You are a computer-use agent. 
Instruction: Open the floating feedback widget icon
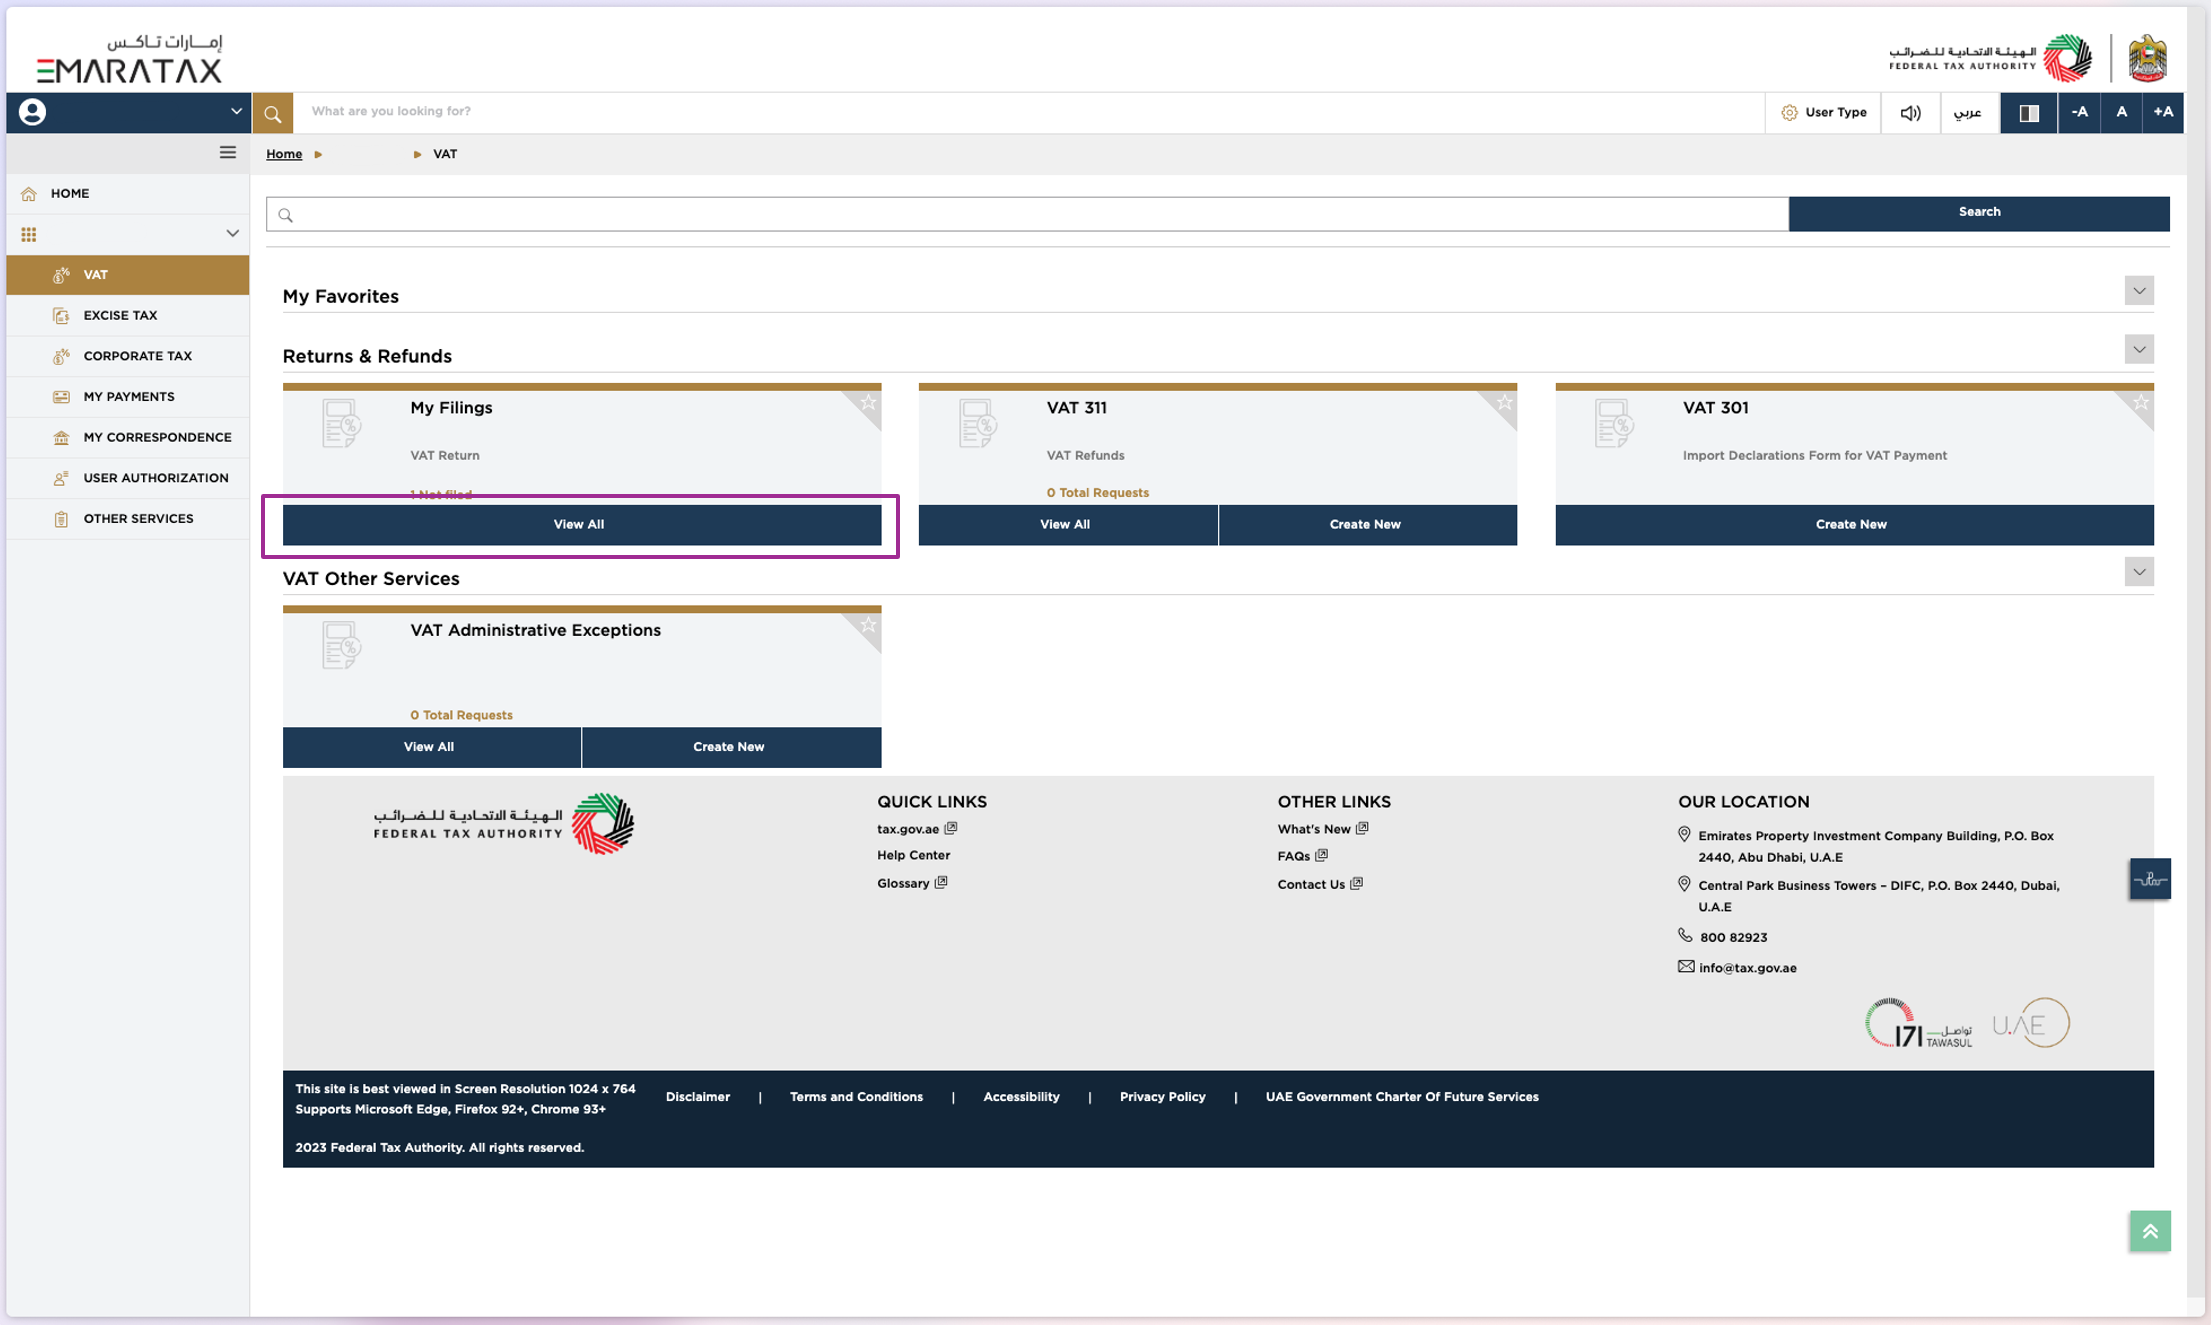click(2150, 879)
